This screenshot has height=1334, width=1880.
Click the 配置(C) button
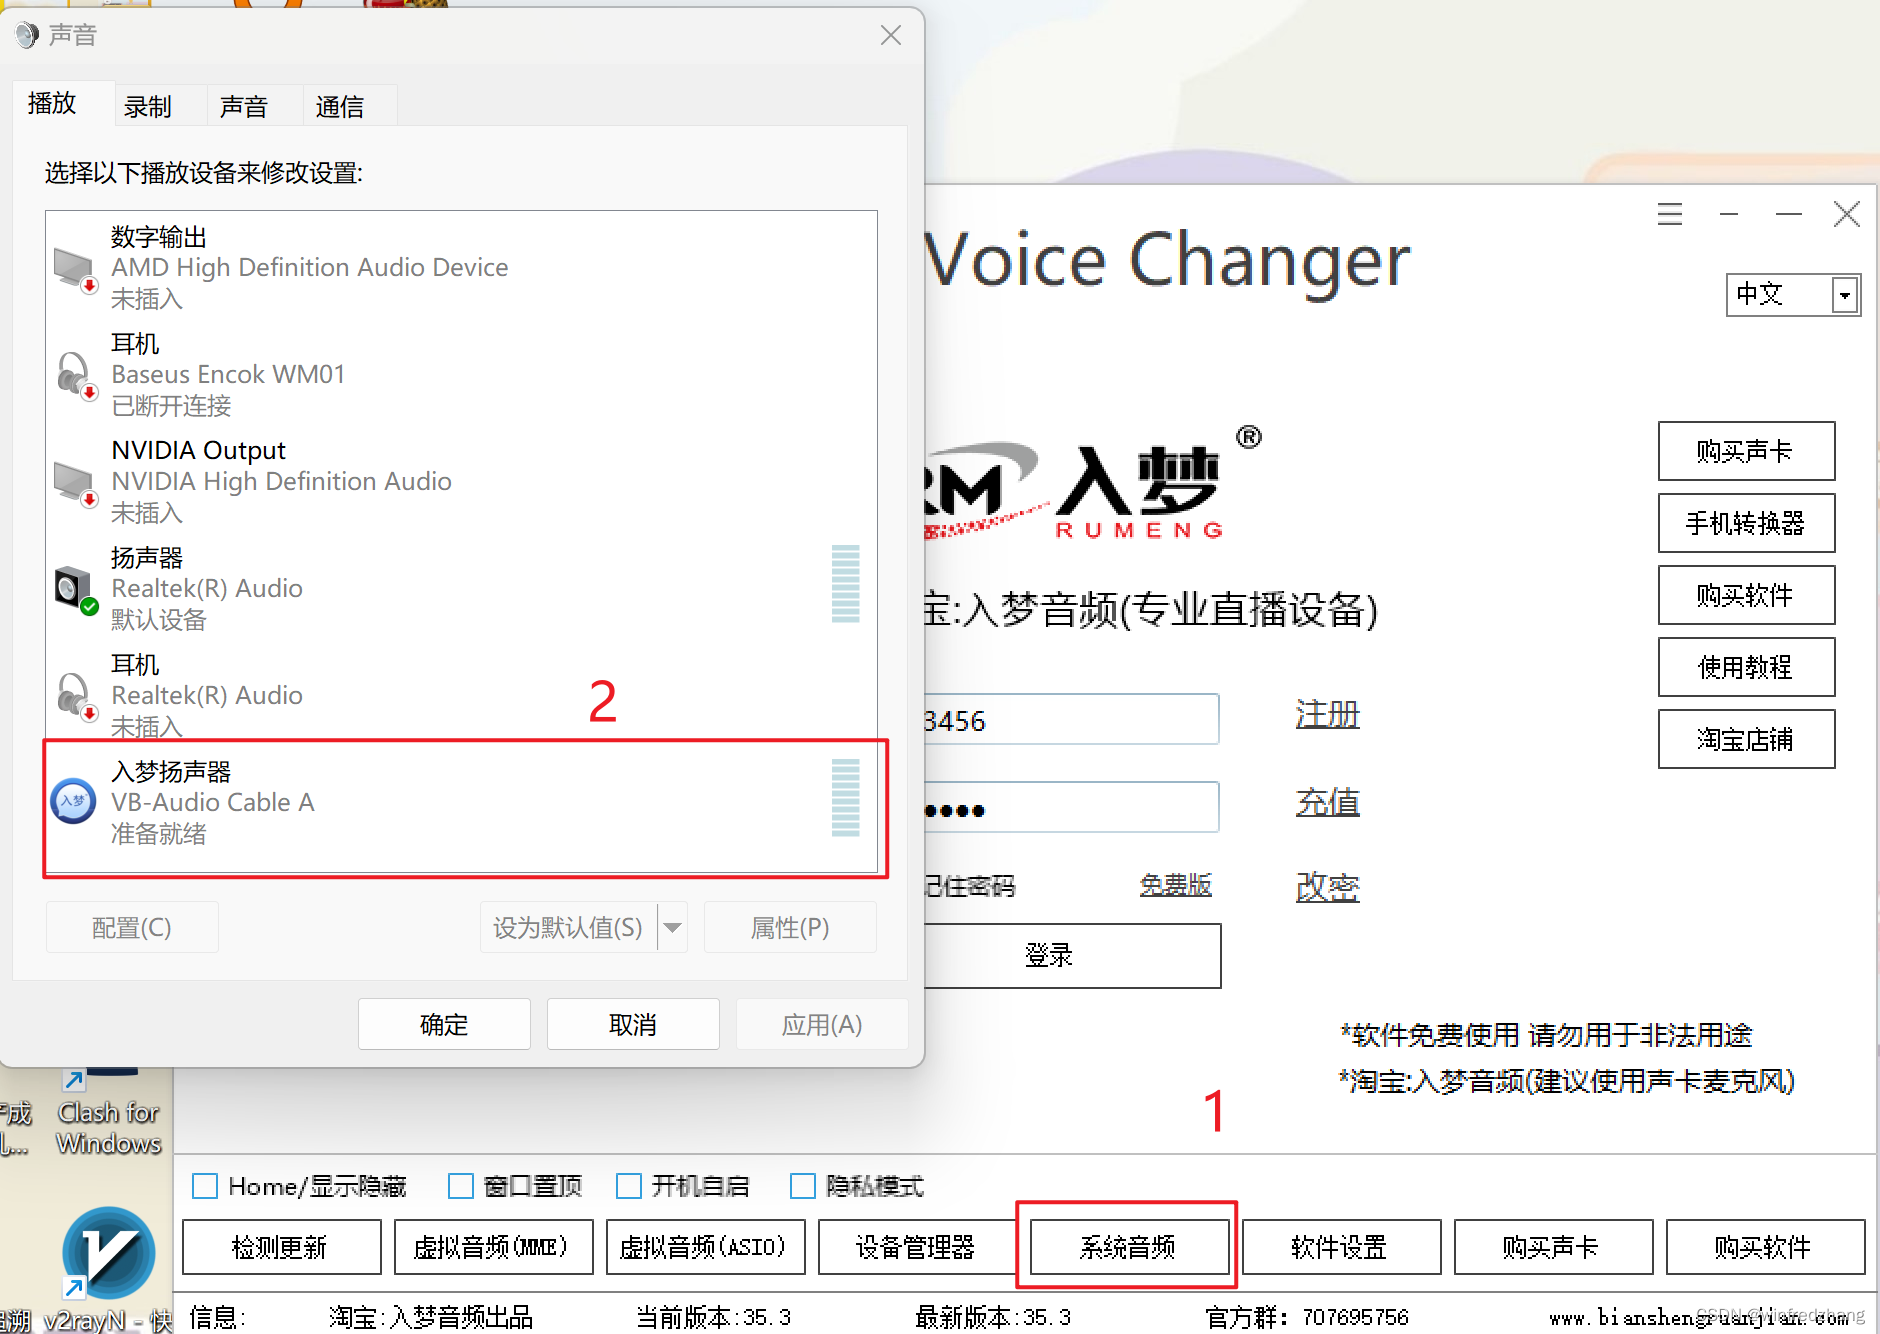(x=132, y=928)
